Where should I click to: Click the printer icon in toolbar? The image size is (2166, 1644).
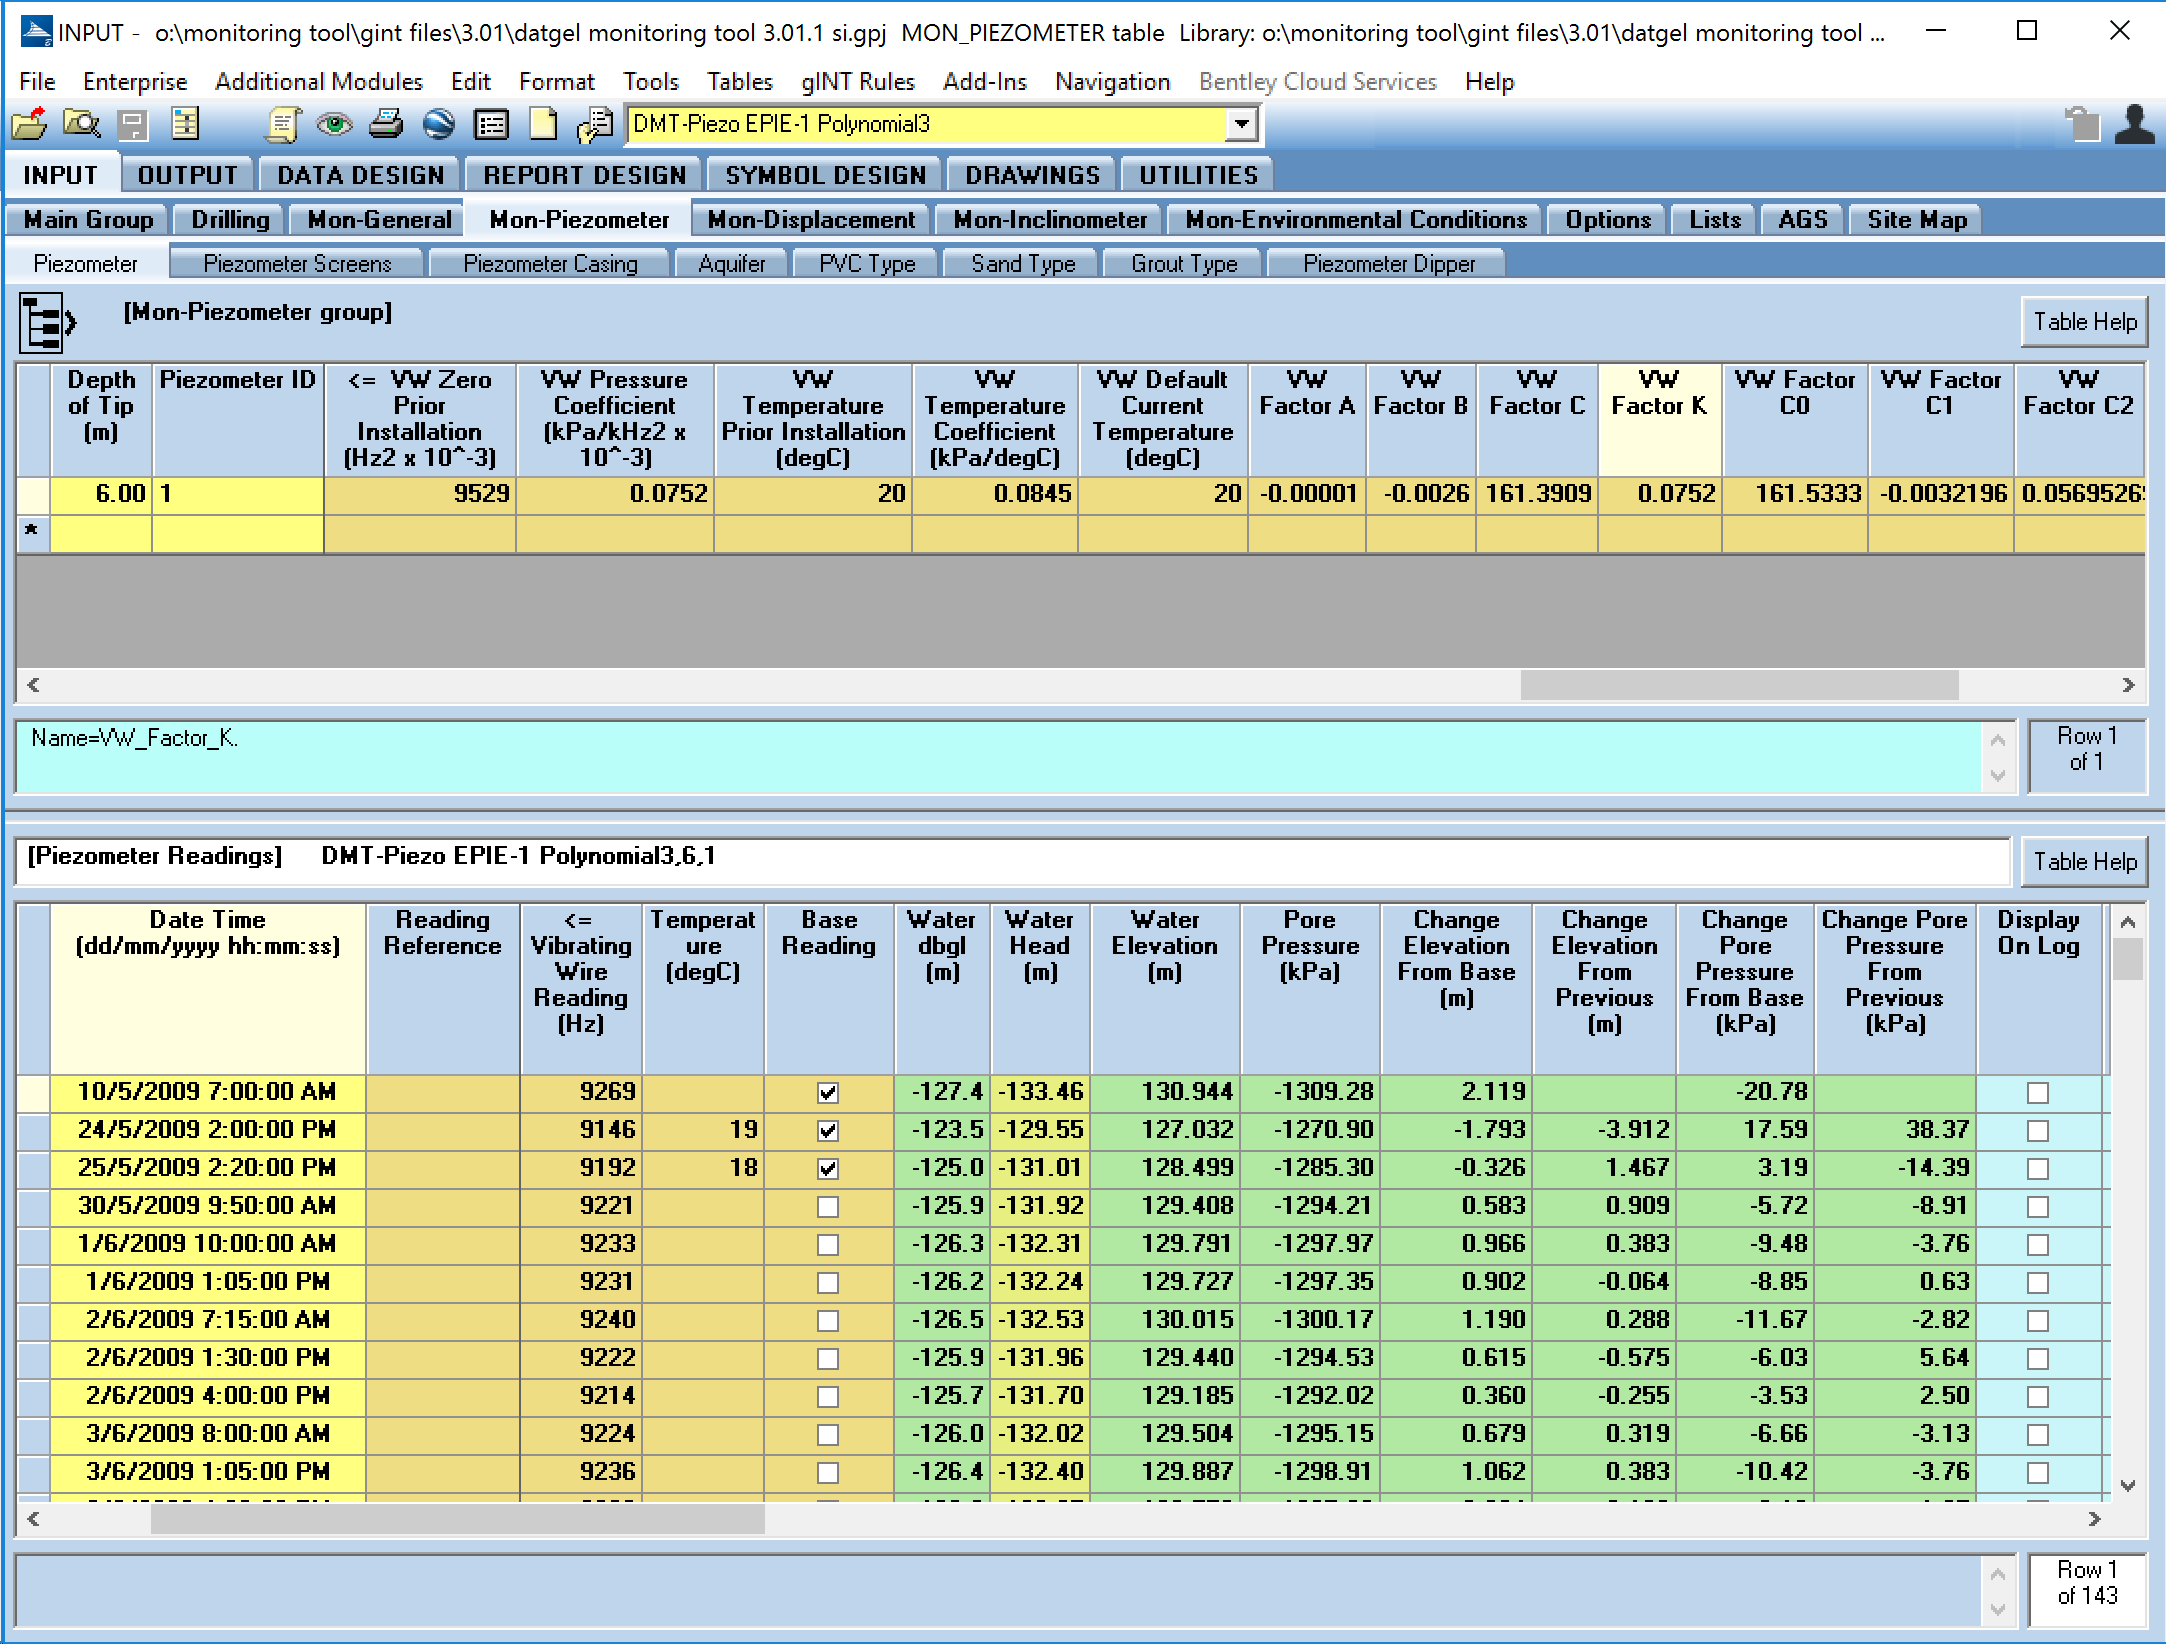386,124
